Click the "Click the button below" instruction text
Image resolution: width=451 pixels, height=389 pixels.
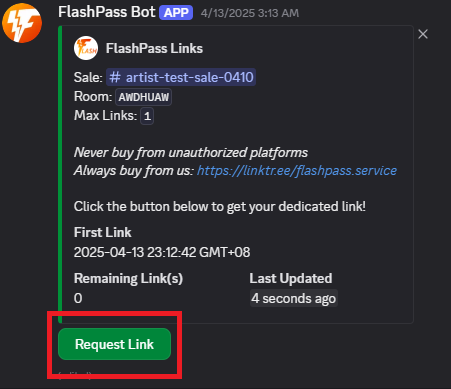point(220,207)
